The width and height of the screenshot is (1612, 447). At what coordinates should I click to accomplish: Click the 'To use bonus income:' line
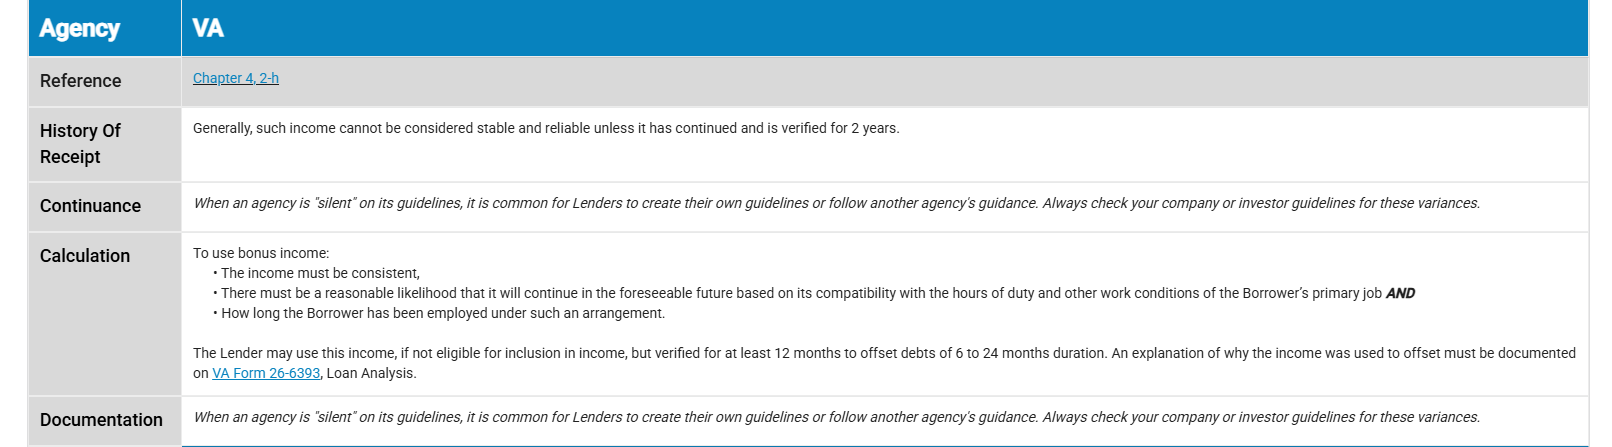[x=261, y=253]
